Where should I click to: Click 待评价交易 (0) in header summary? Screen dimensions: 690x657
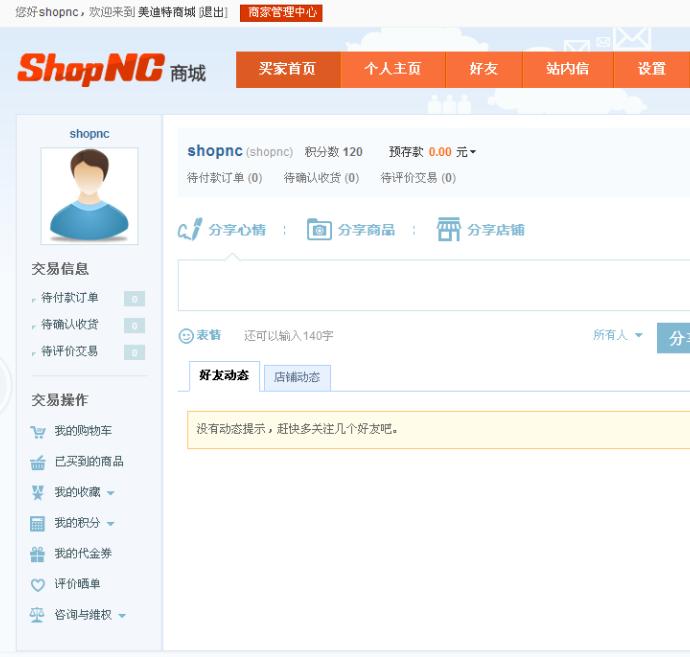[x=418, y=178]
